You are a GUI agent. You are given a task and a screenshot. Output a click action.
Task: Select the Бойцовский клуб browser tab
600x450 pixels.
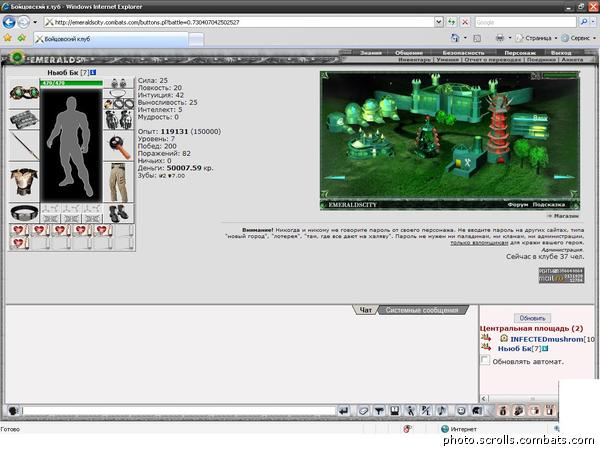[111, 39]
